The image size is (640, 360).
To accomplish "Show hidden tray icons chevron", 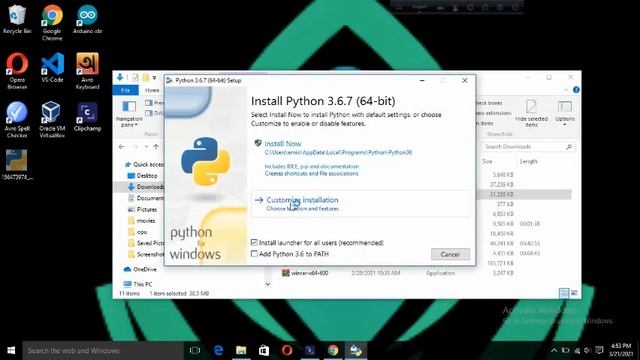I will pos(554,350).
